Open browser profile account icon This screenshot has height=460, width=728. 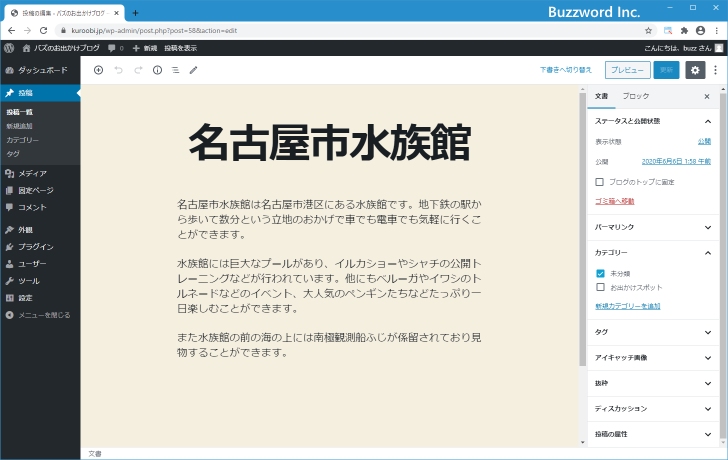pyautogui.click(x=701, y=31)
